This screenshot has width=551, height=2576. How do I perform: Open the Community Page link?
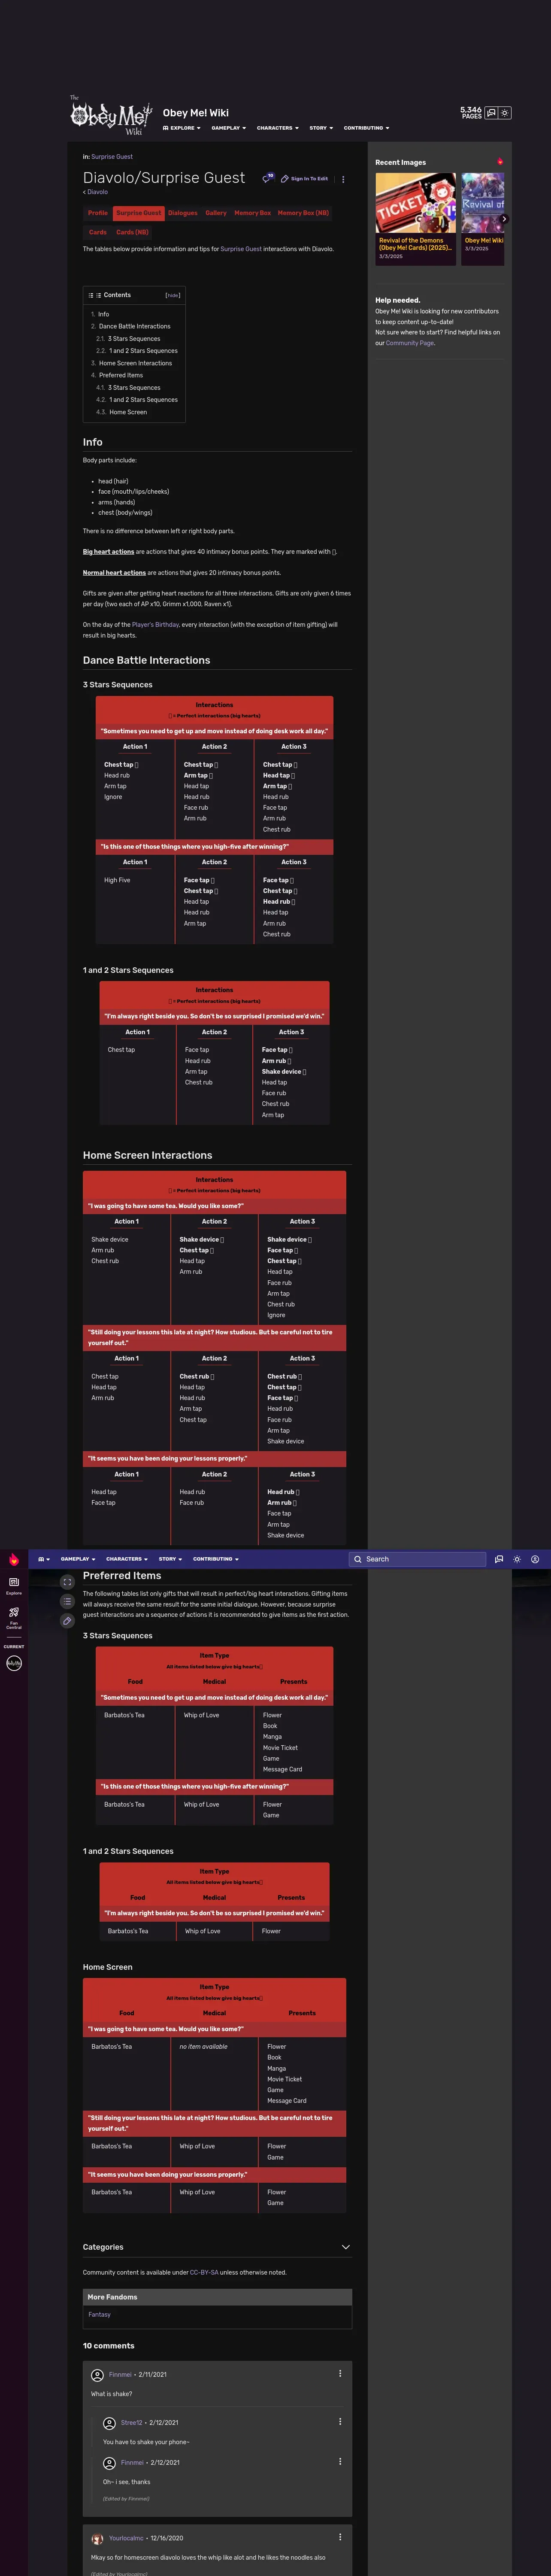pyautogui.click(x=410, y=343)
